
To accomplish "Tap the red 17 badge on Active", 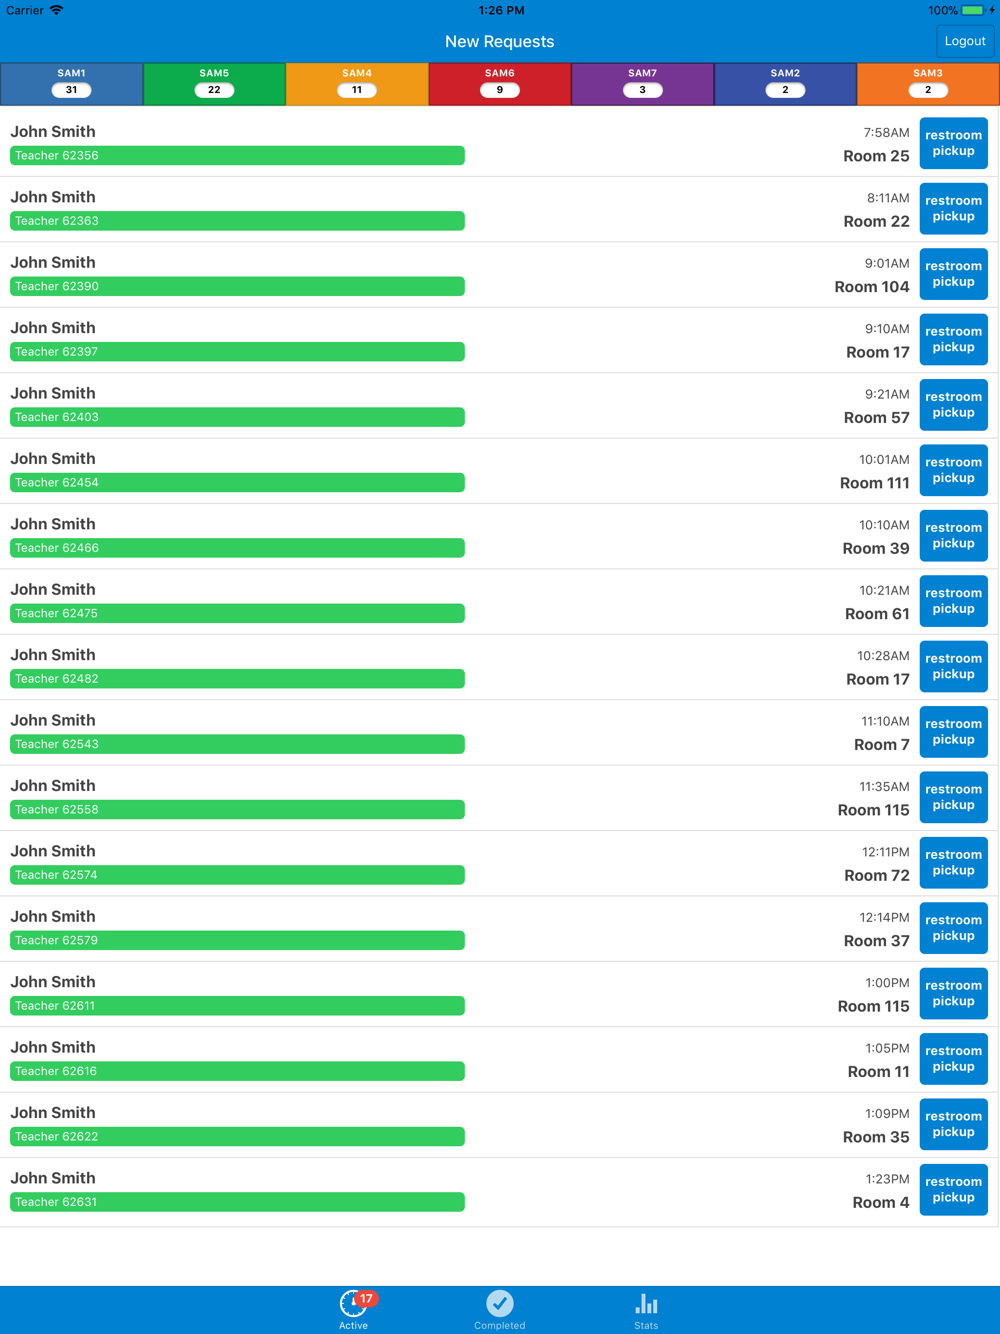I will click(x=367, y=1299).
